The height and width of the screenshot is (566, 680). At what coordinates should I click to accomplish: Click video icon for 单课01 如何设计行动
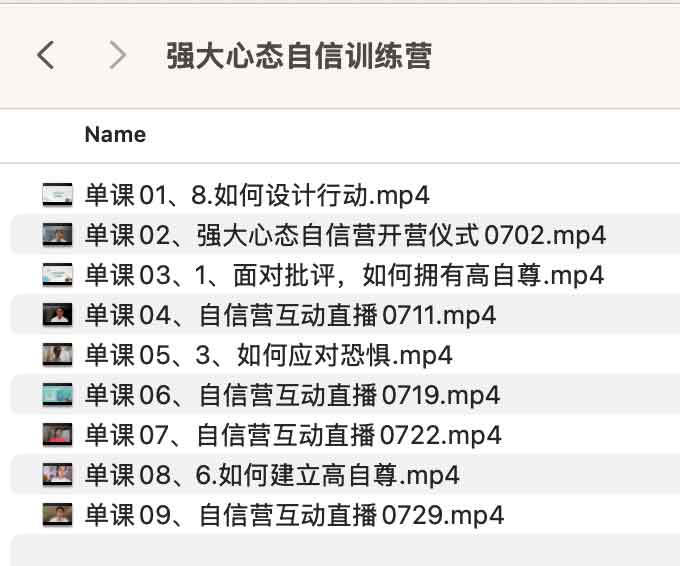pyautogui.click(x=58, y=194)
